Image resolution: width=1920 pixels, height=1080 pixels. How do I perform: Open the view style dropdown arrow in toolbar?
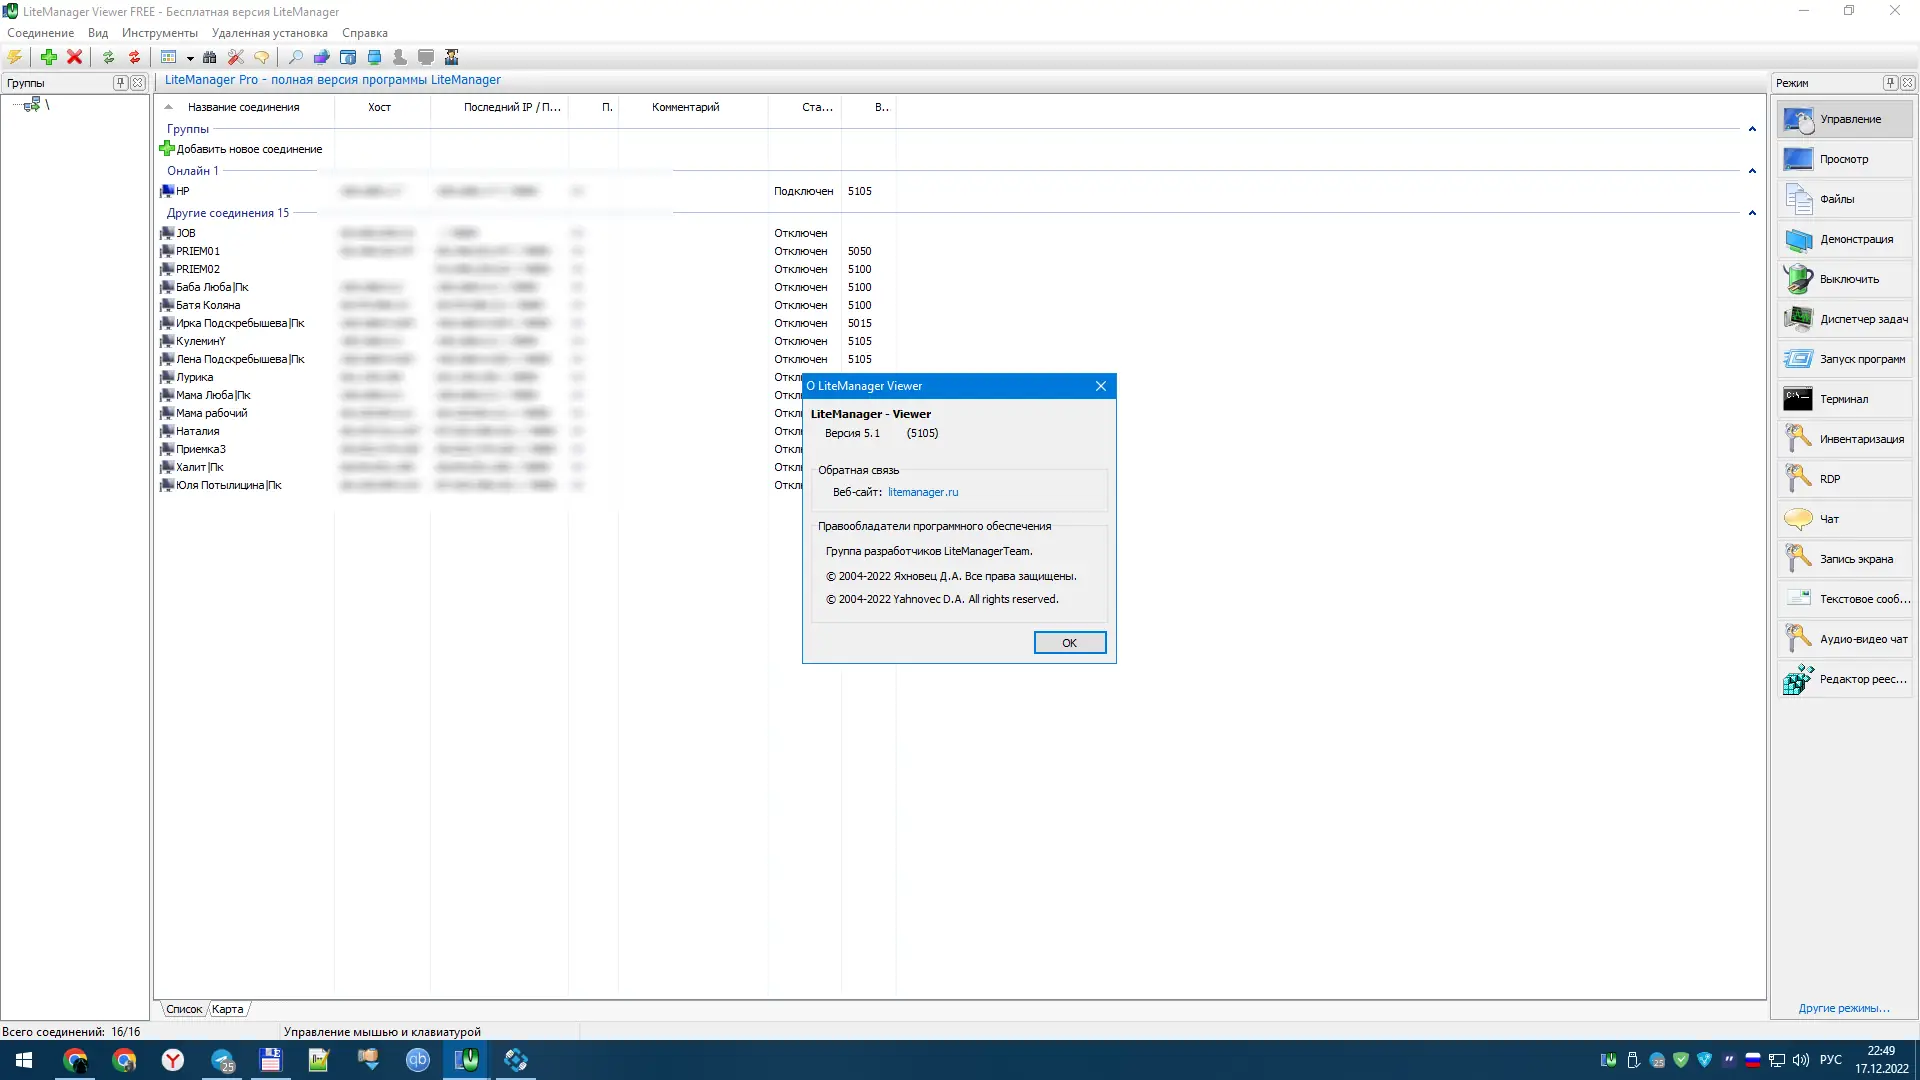(x=190, y=58)
